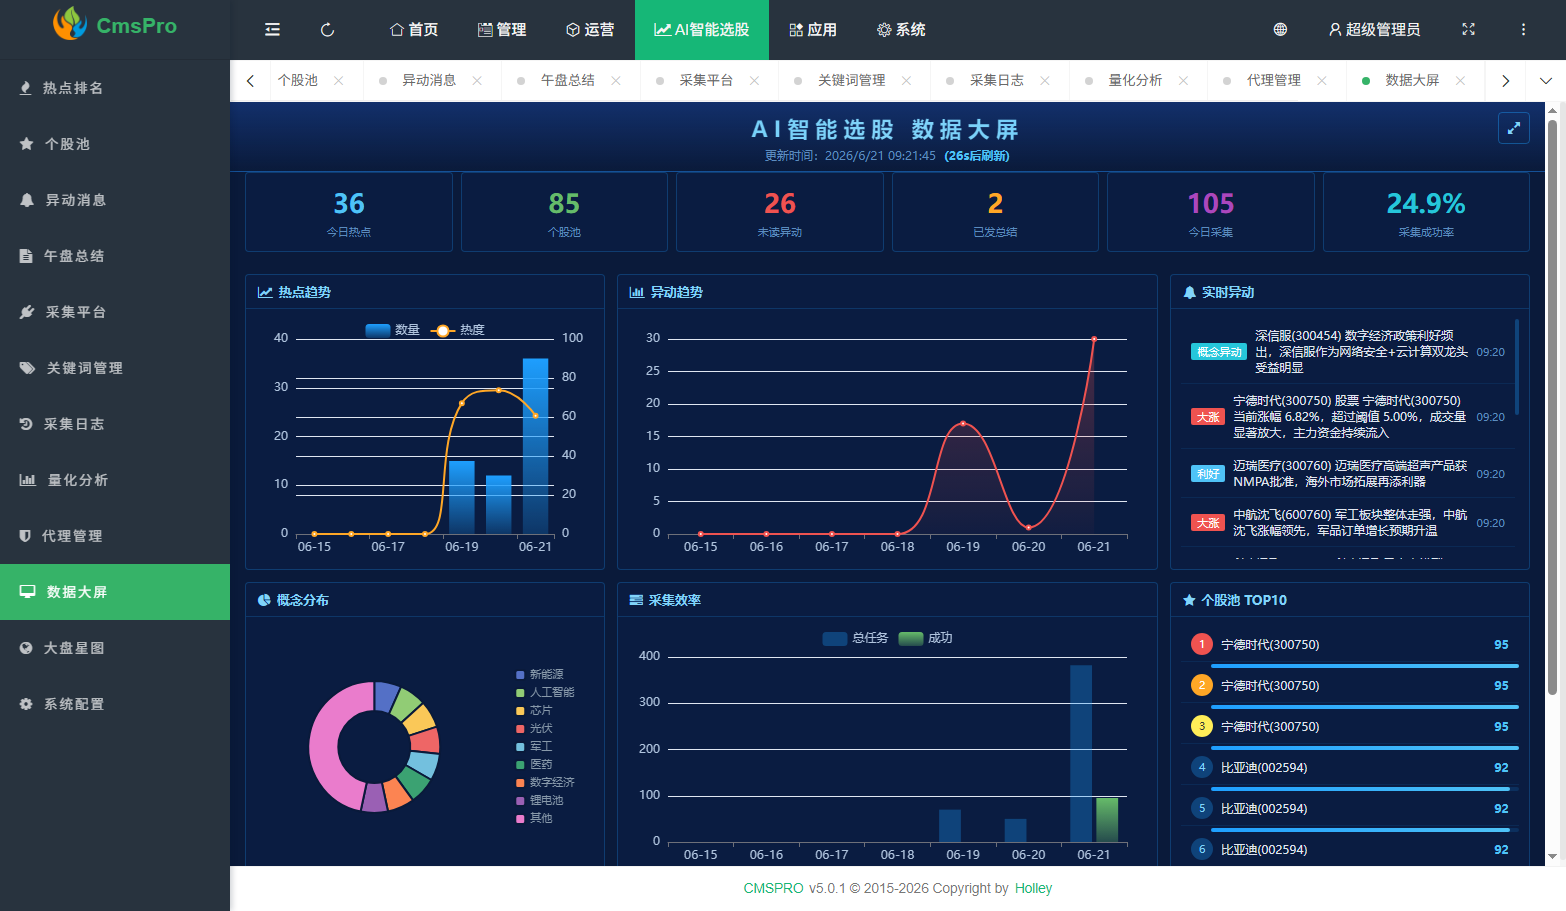Open the tab options dropdown chevron
The width and height of the screenshot is (1566, 911).
[1546, 81]
